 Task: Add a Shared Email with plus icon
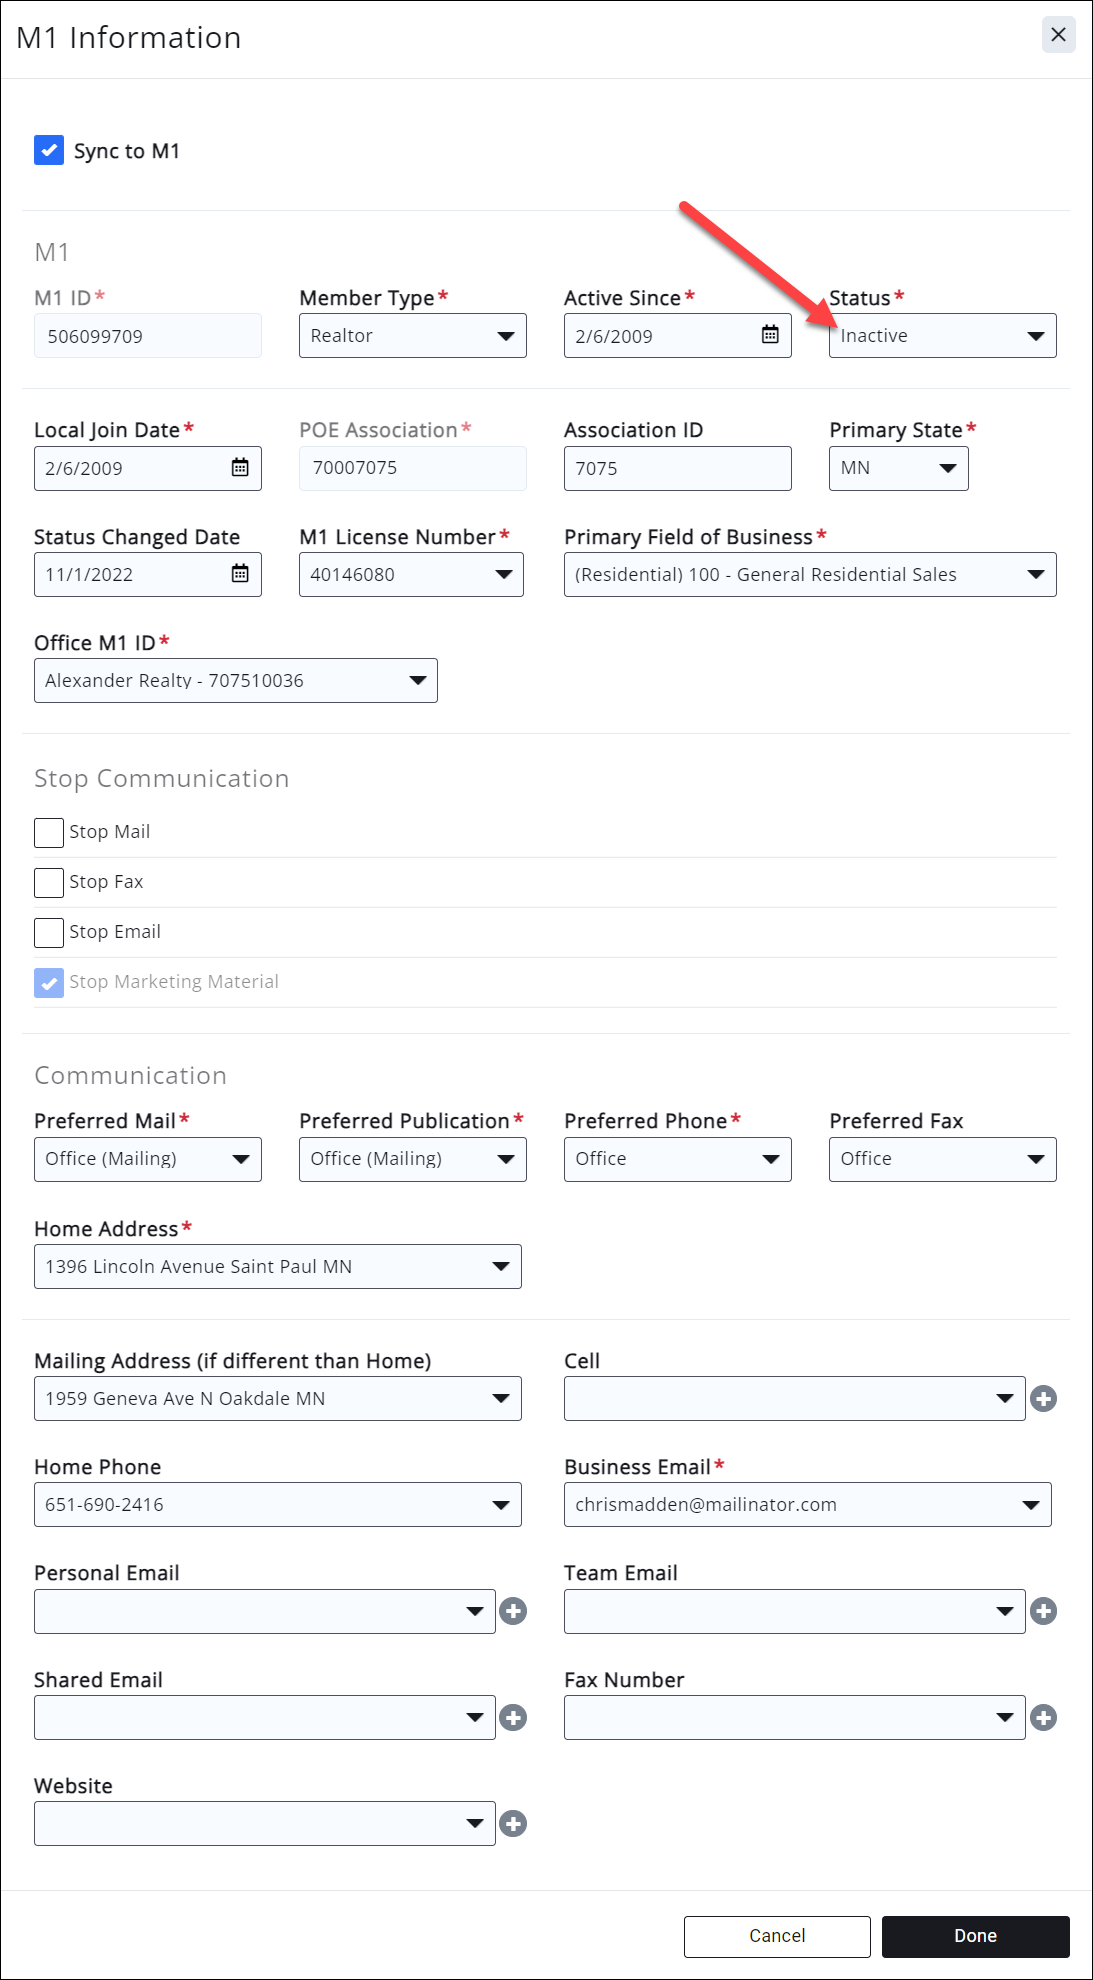click(x=513, y=1718)
